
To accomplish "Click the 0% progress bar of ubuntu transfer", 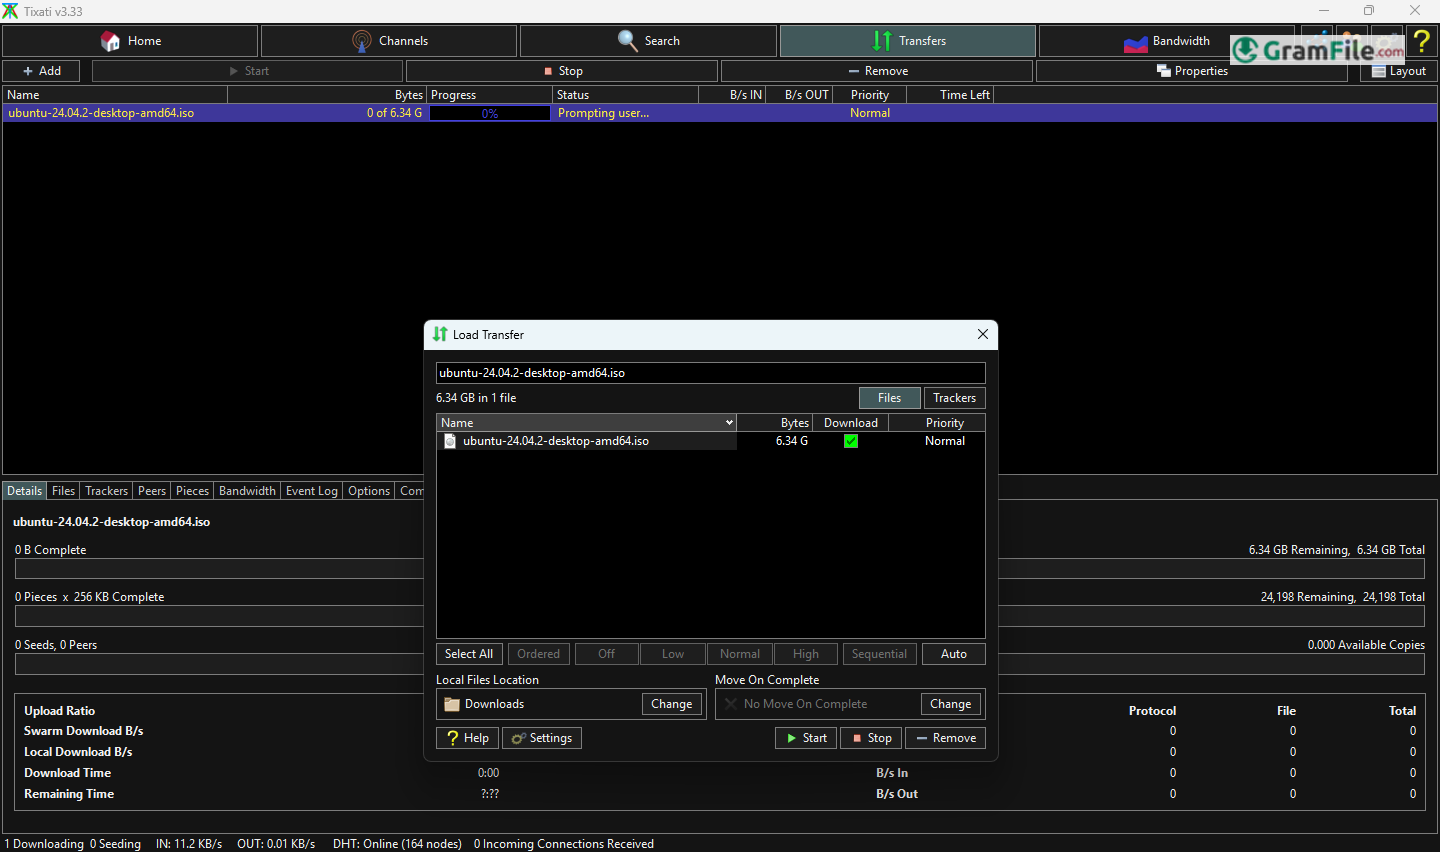I will pos(490,113).
